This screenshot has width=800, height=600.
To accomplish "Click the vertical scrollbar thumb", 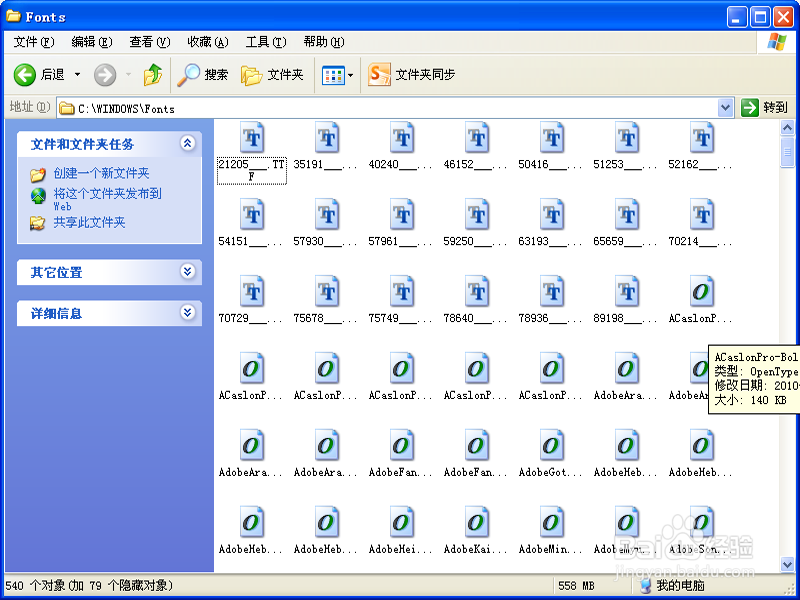I will [x=787, y=152].
